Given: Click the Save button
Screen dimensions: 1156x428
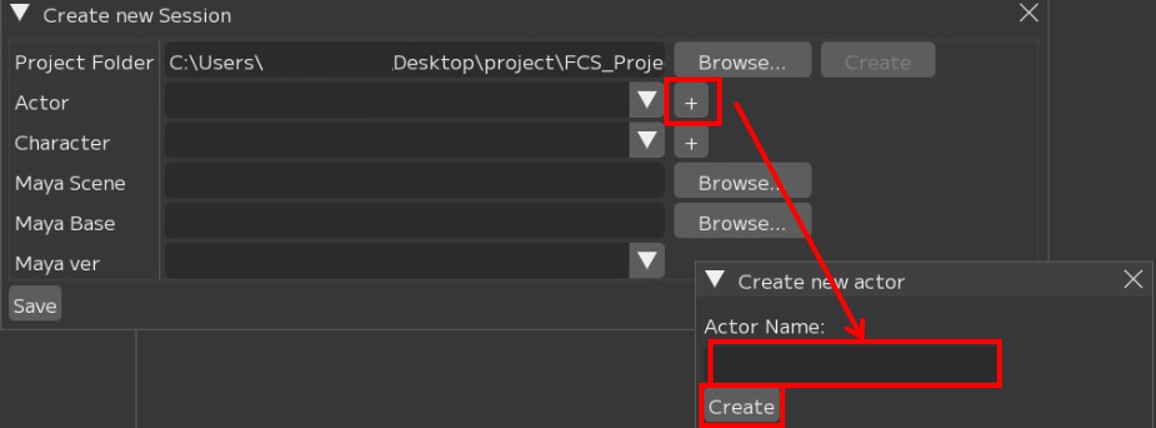Looking at the screenshot, I should [x=35, y=306].
